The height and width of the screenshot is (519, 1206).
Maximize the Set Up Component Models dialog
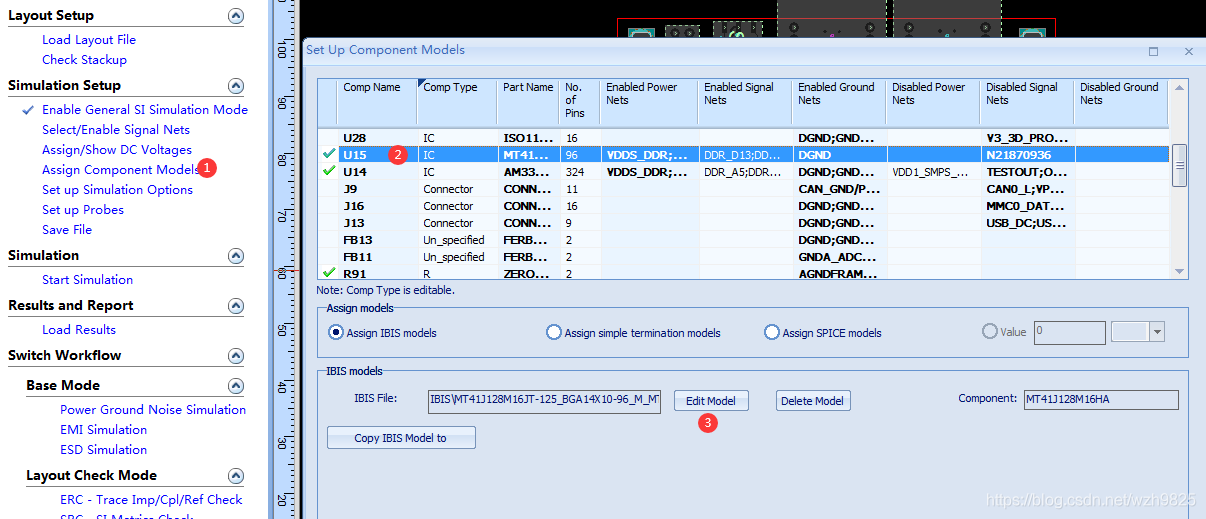tap(1153, 51)
